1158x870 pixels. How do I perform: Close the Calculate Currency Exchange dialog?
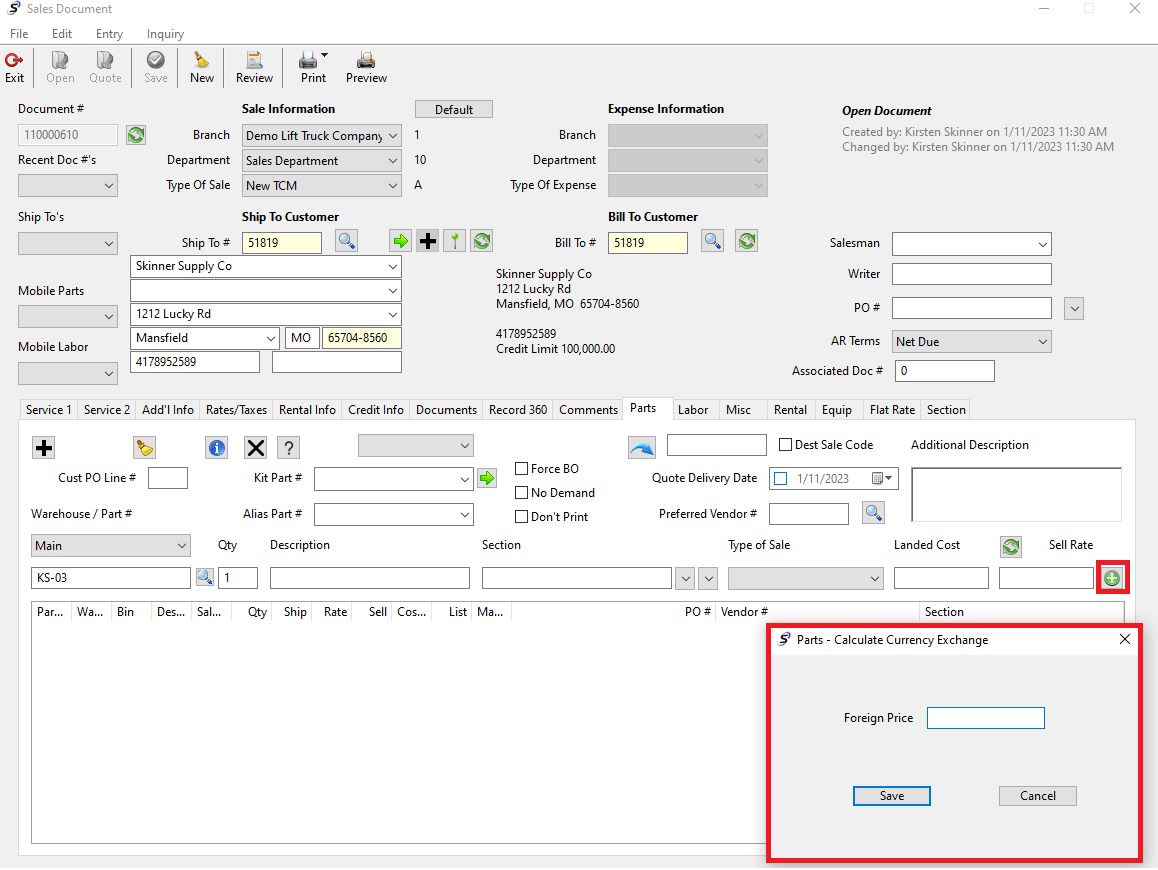[1125, 640]
